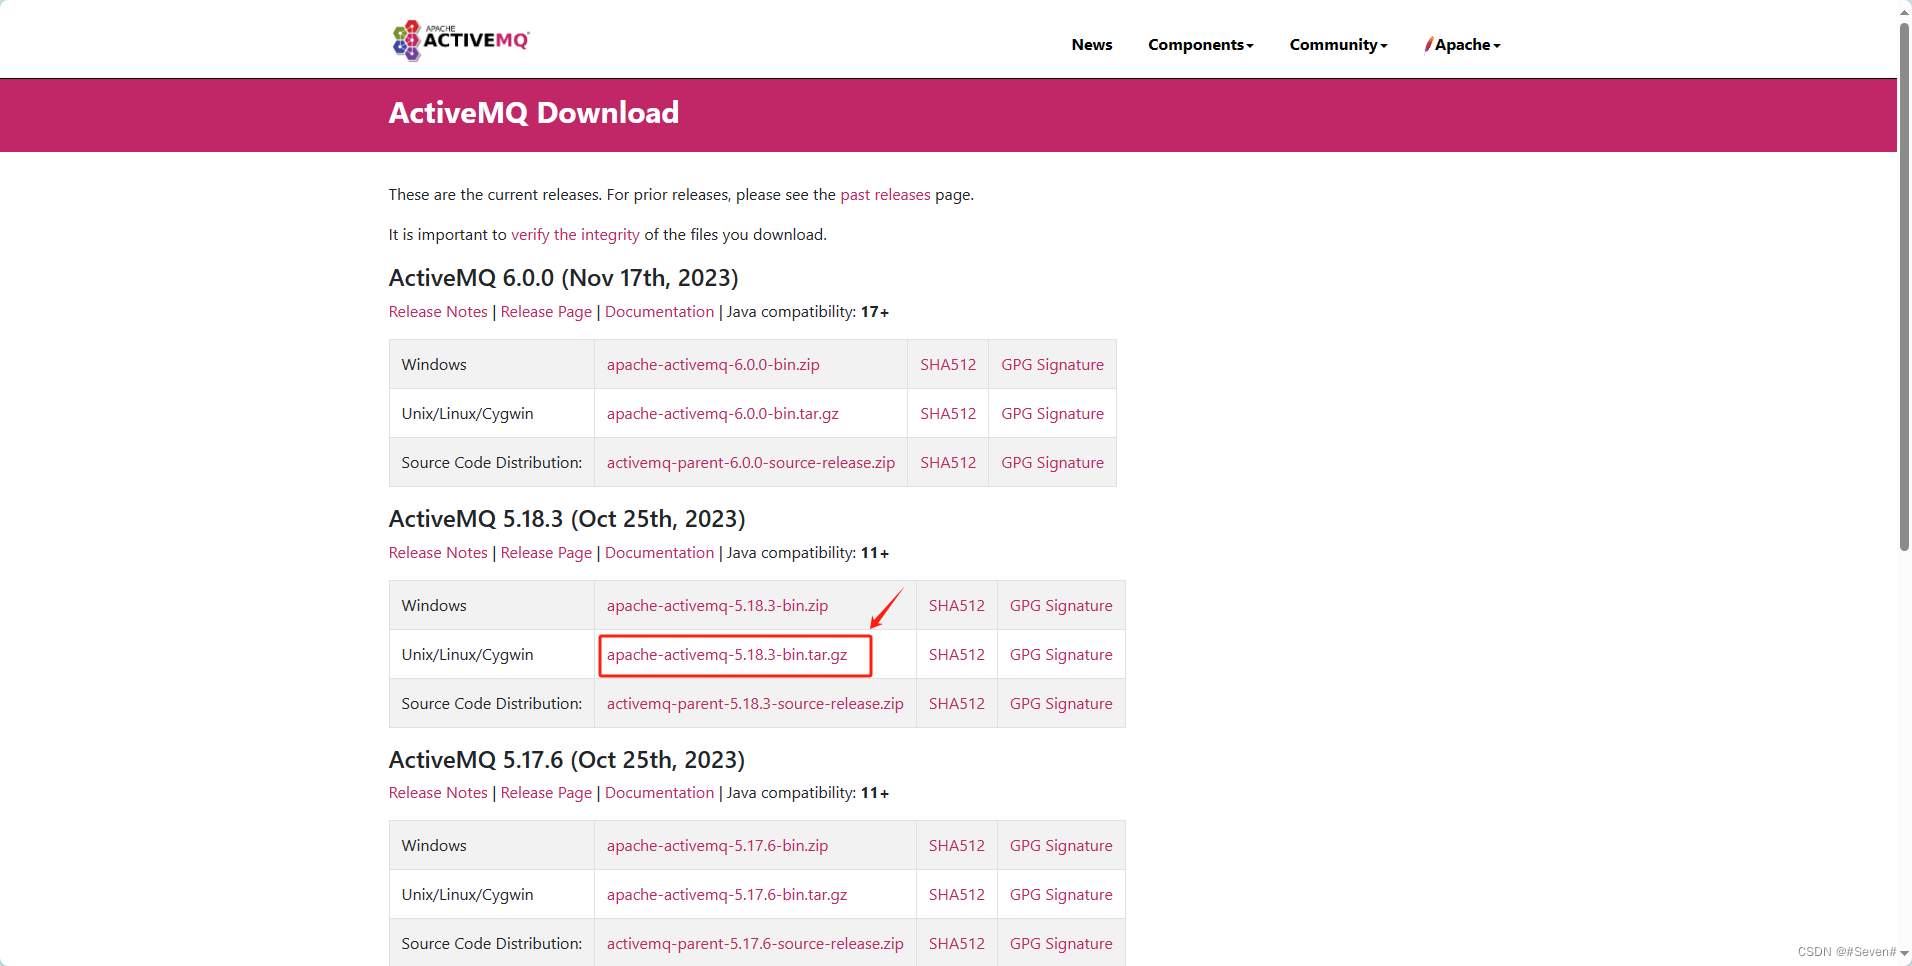Expand the Community dropdown menu
Screen dimensions: 1912x966
click(x=1338, y=45)
